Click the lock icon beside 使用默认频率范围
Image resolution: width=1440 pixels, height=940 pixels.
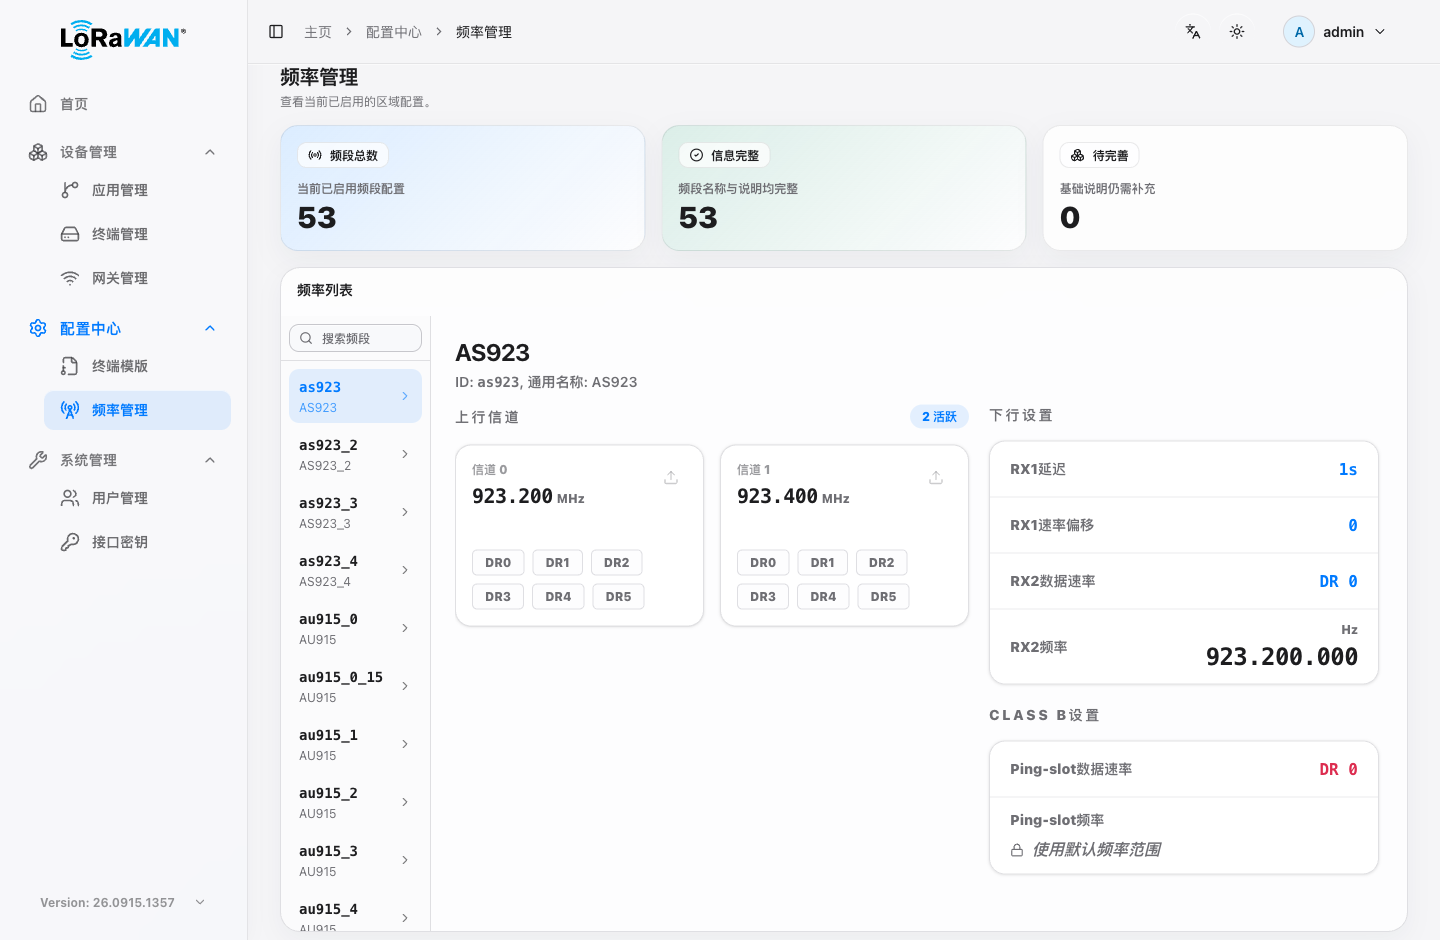(x=1017, y=850)
